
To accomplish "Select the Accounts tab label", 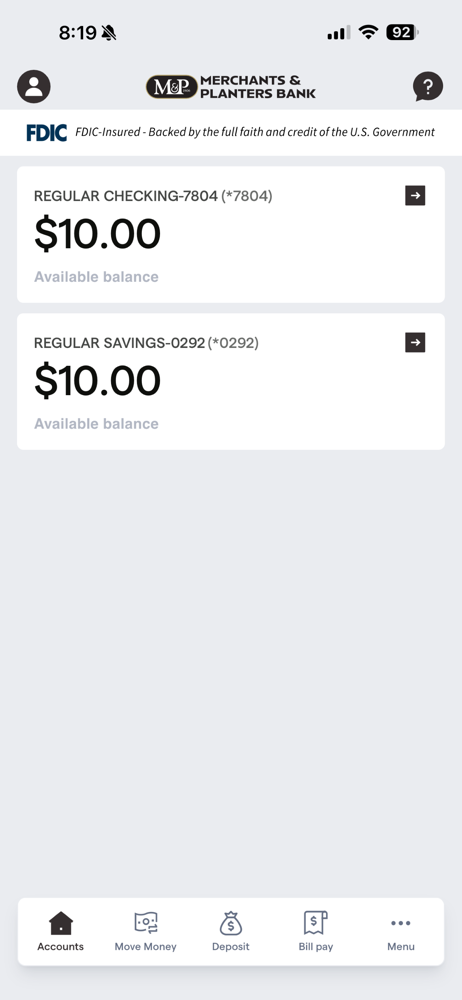I will click(61, 946).
